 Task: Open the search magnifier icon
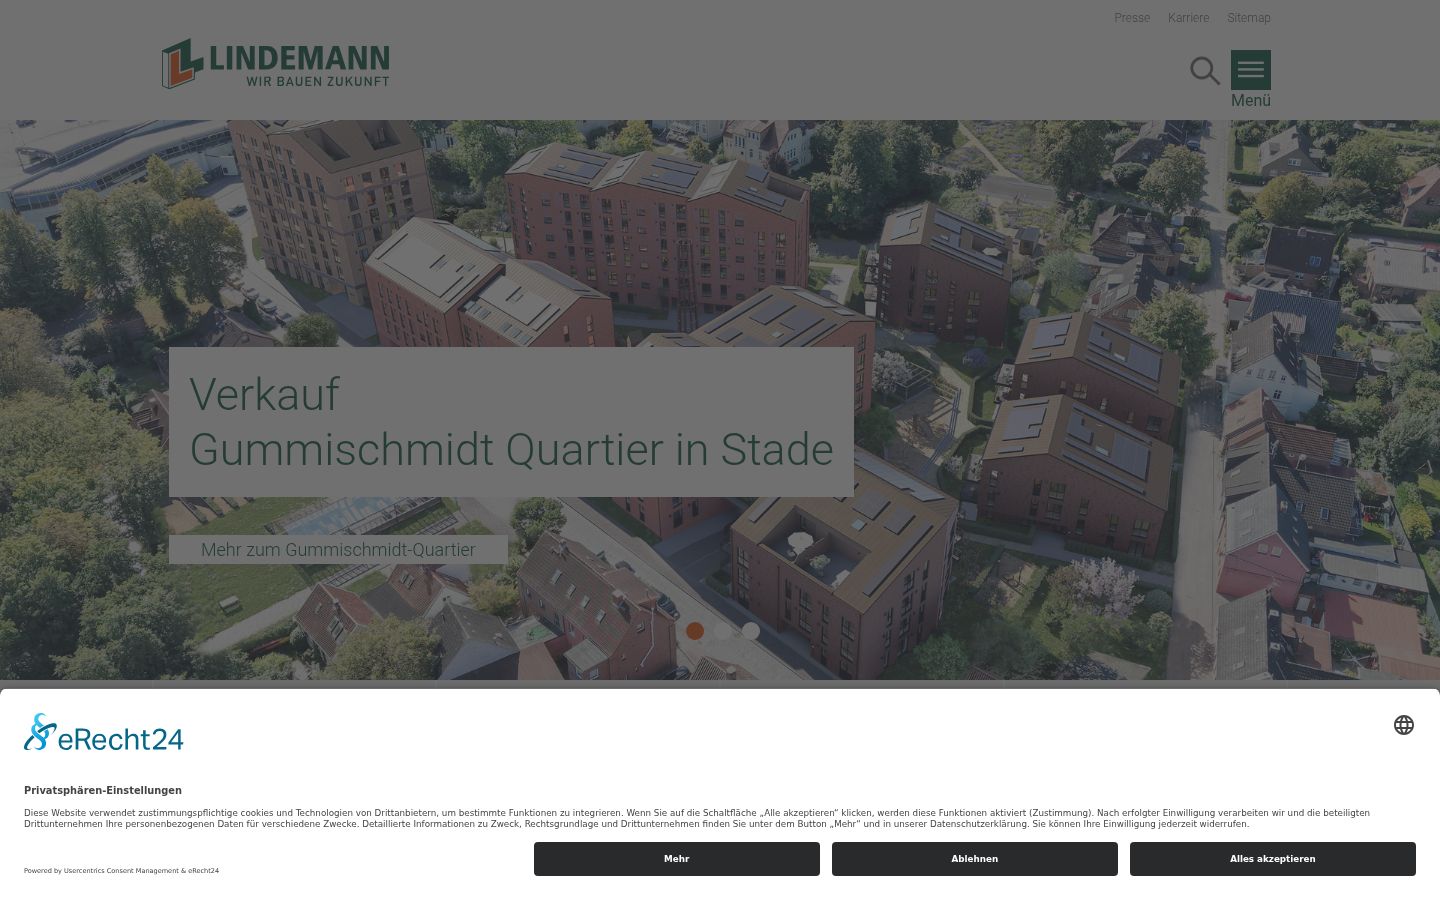(1205, 70)
